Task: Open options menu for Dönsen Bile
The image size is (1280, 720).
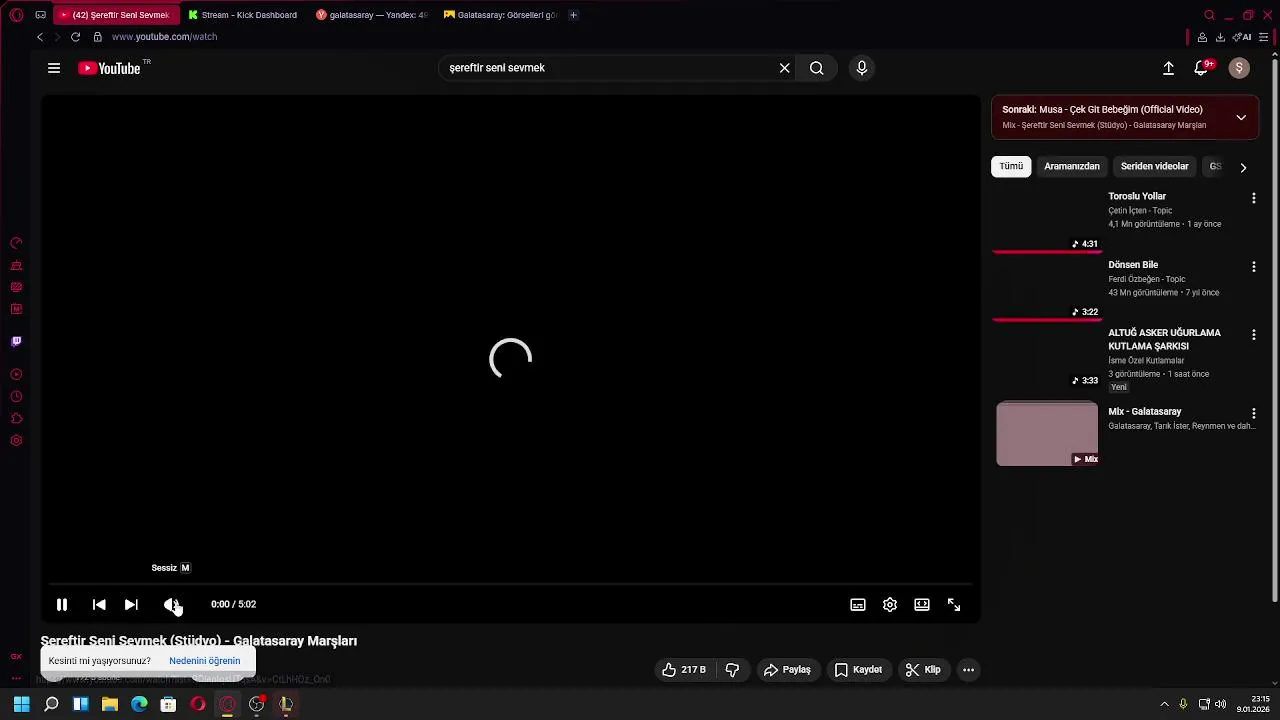Action: point(1253,267)
